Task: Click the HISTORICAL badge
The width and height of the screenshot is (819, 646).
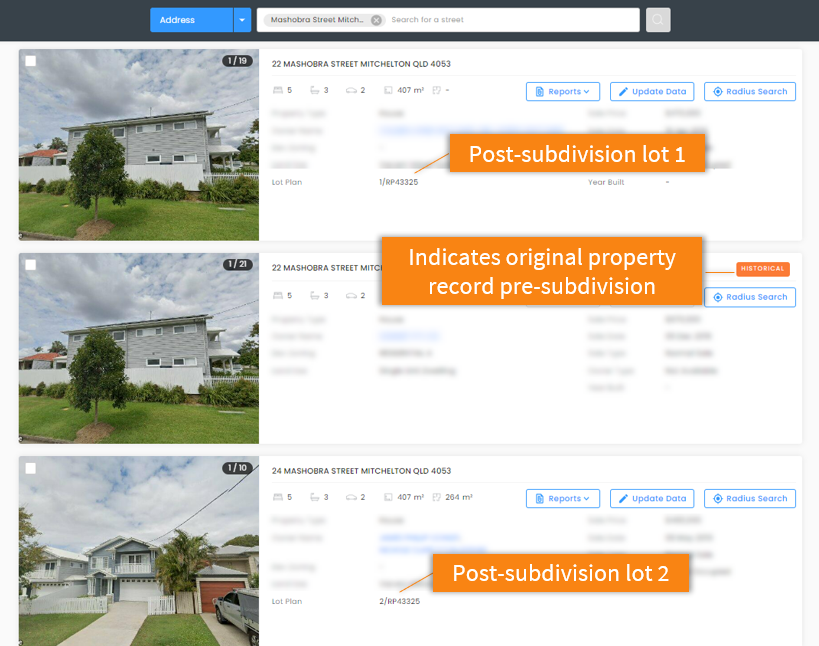Action: (763, 268)
